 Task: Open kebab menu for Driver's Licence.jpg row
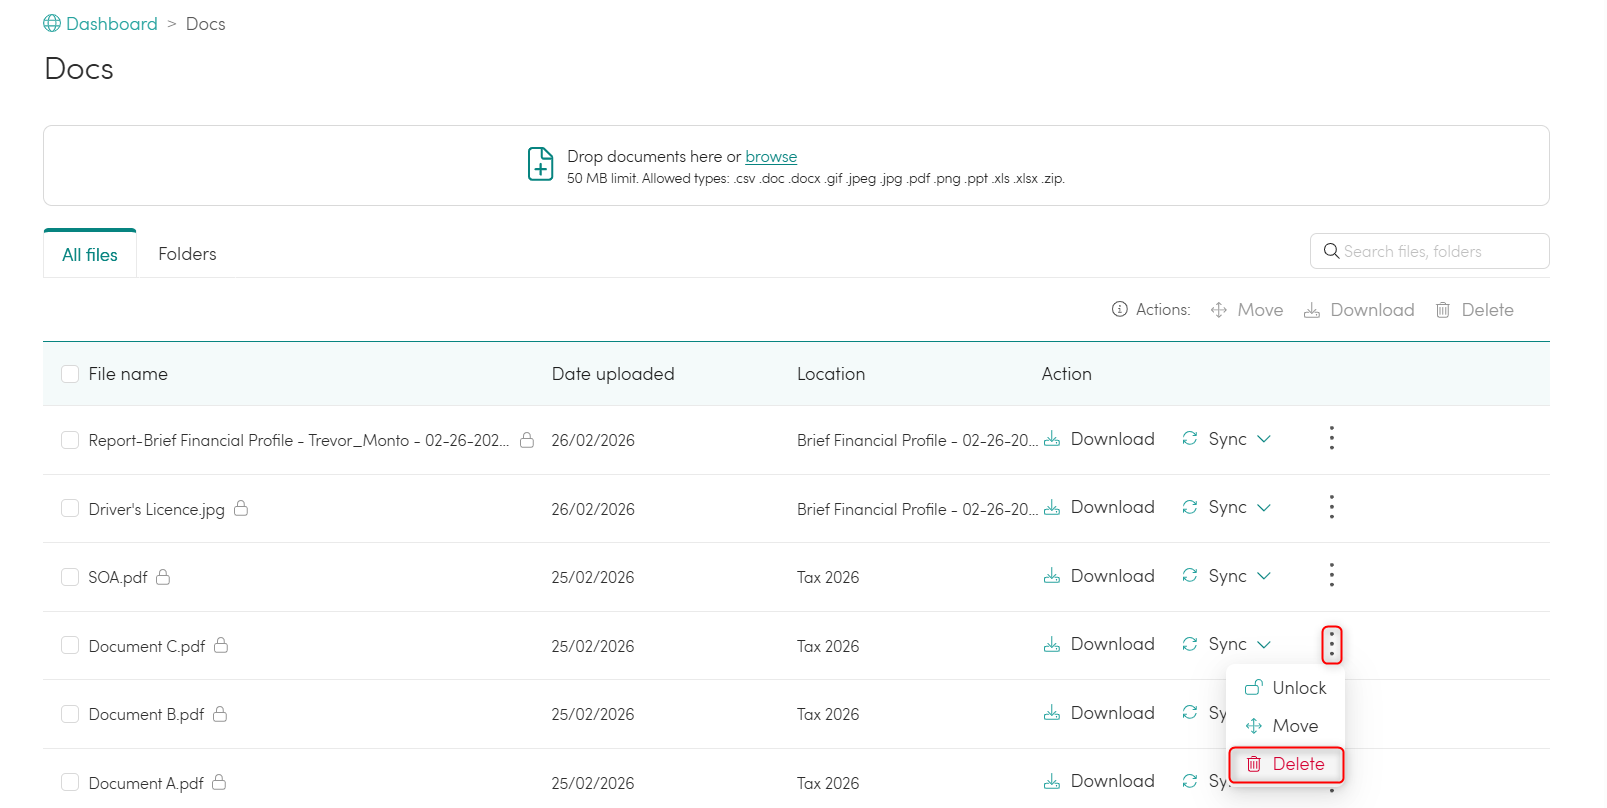pos(1331,507)
